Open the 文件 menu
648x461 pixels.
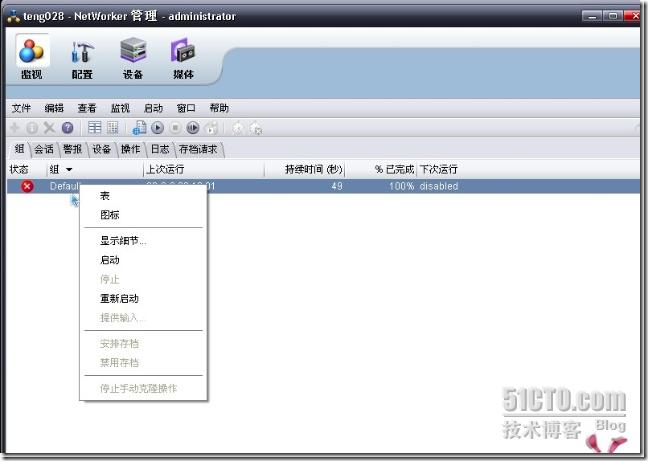click(x=21, y=108)
